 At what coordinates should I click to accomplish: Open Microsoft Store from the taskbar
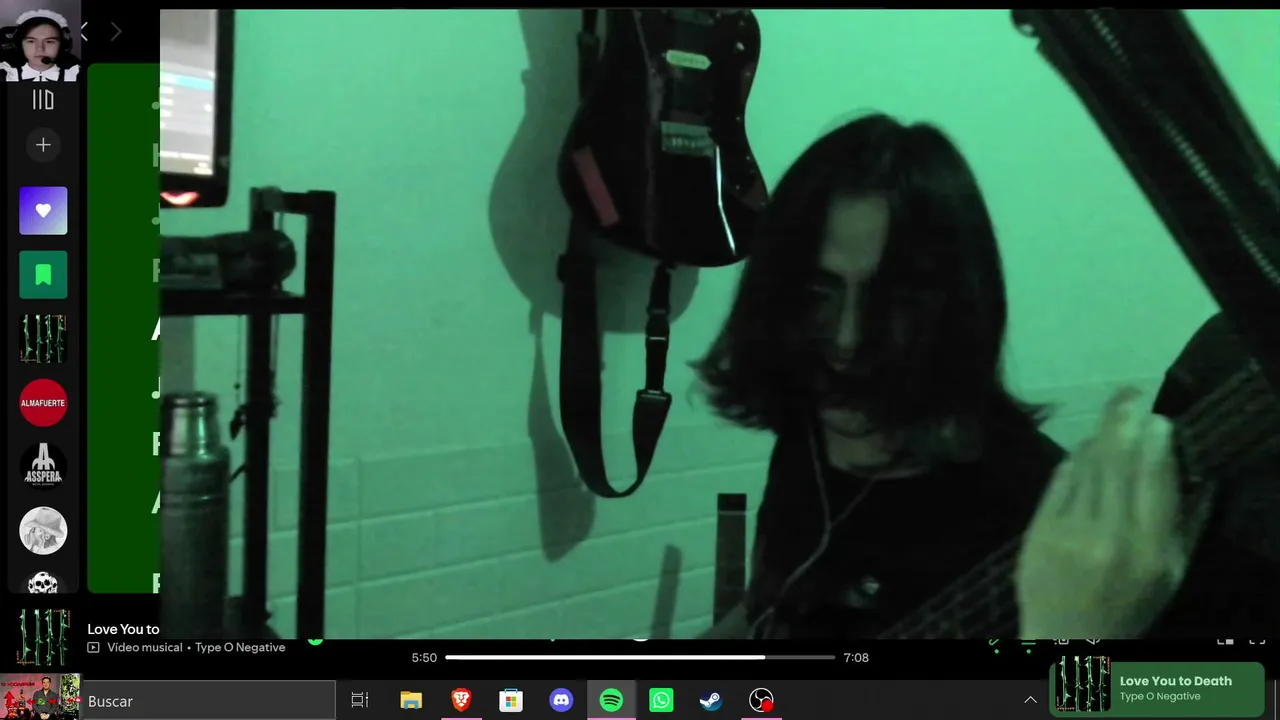coord(511,701)
